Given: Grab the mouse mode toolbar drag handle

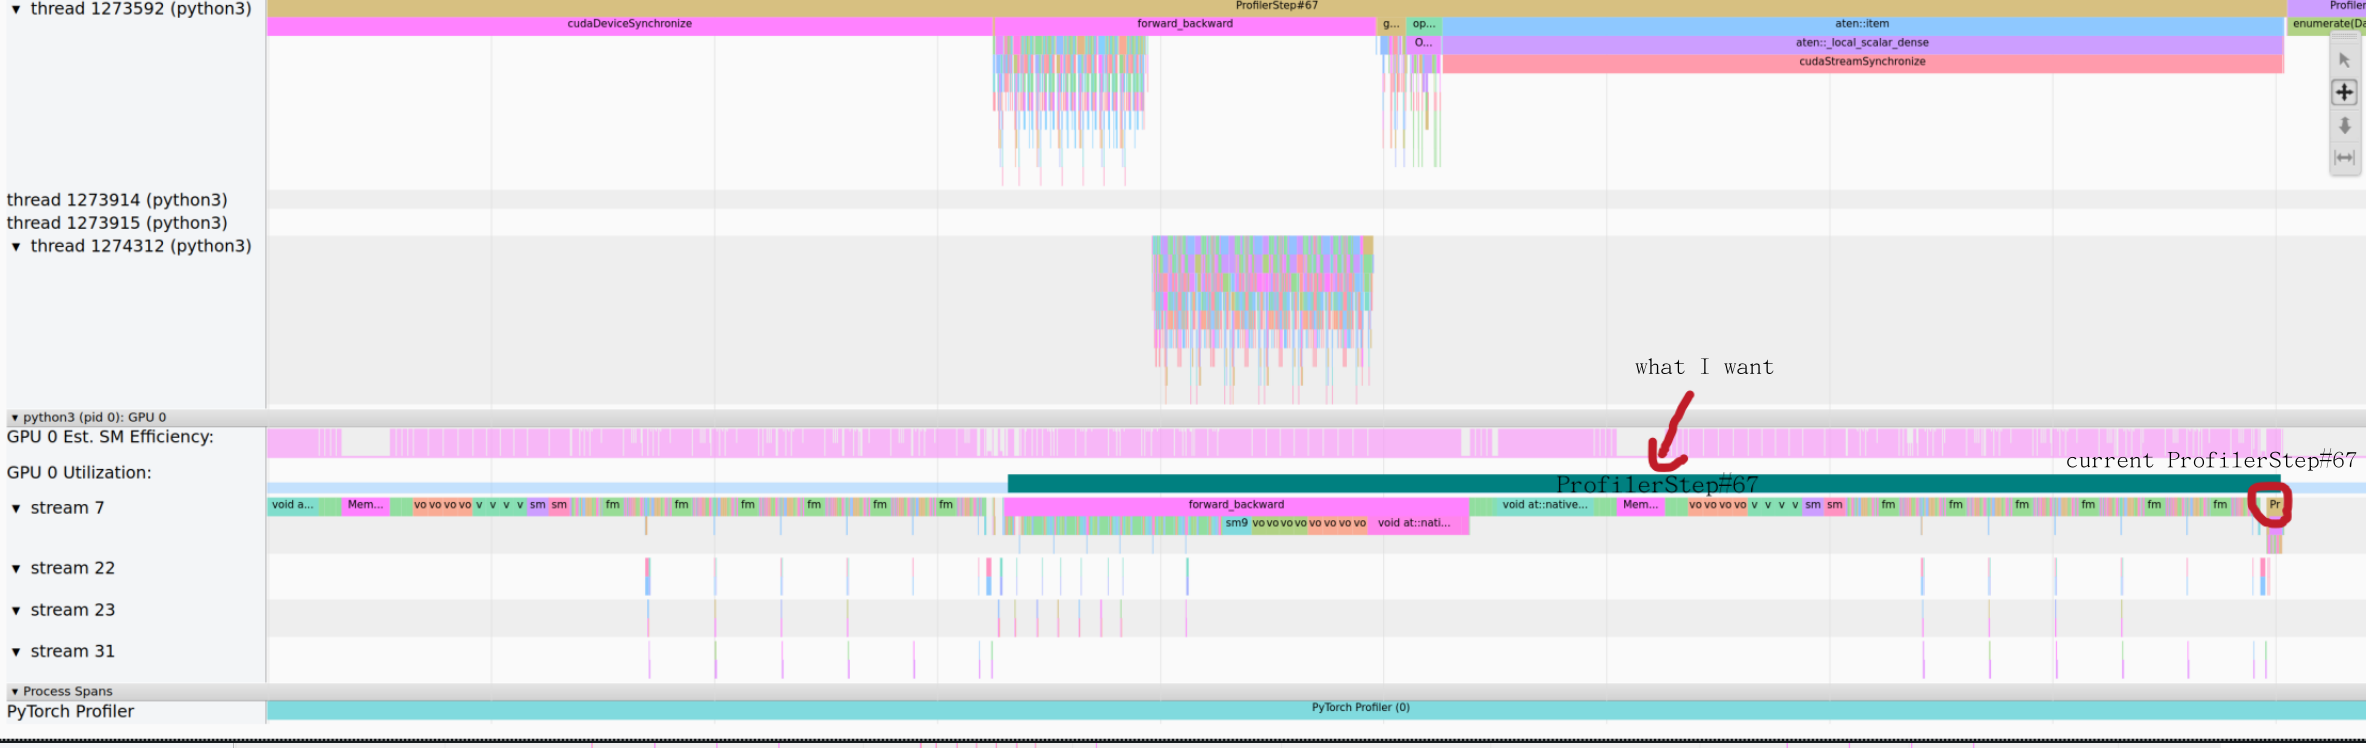Looking at the screenshot, I should coord(2344,38).
